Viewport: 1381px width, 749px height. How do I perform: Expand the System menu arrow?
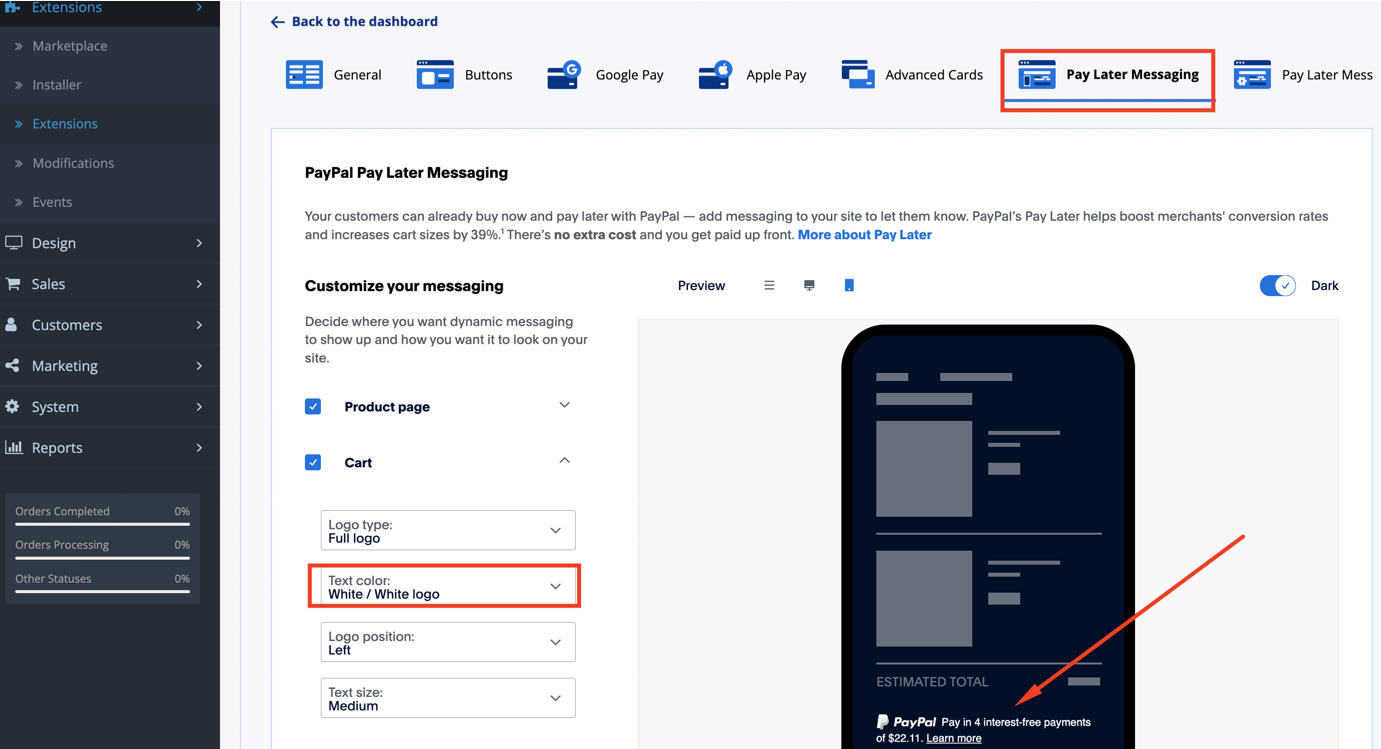point(199,407)
